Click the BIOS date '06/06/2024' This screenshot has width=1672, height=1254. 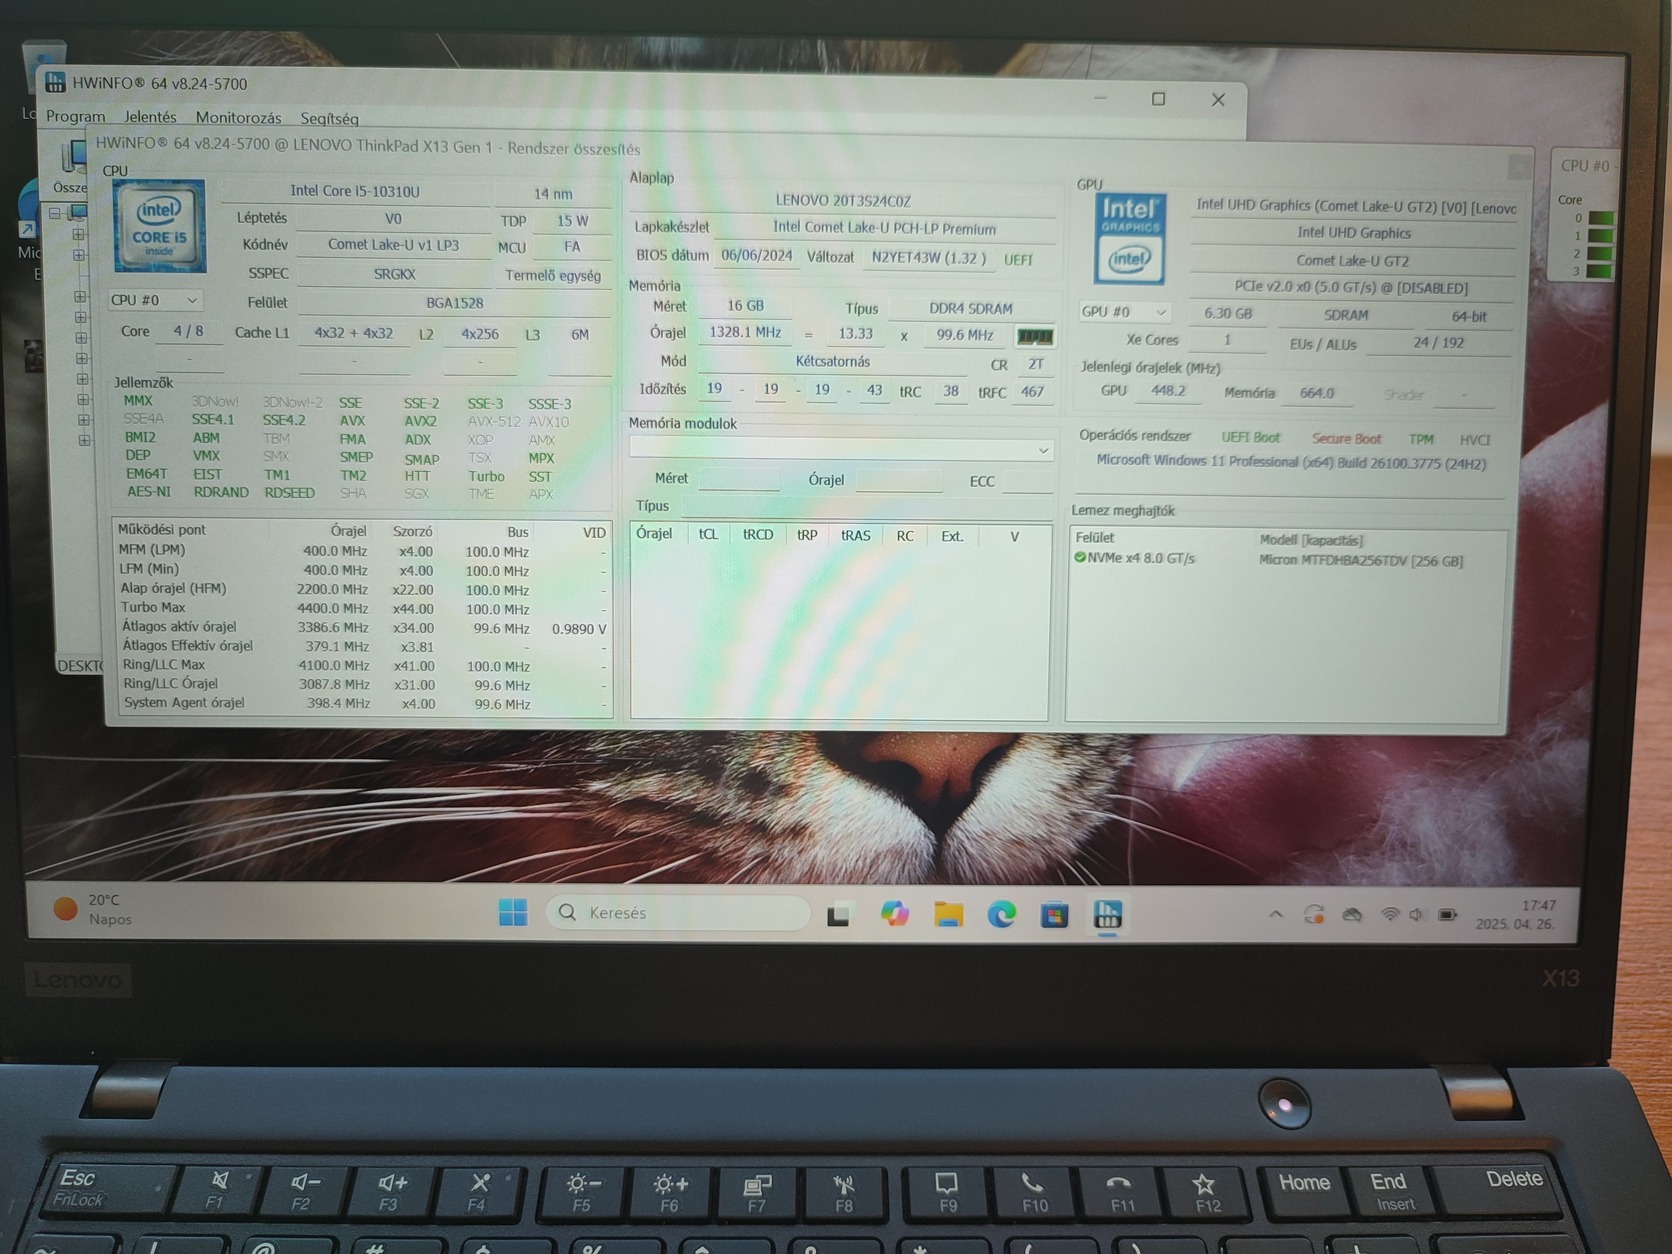point(757,255)
